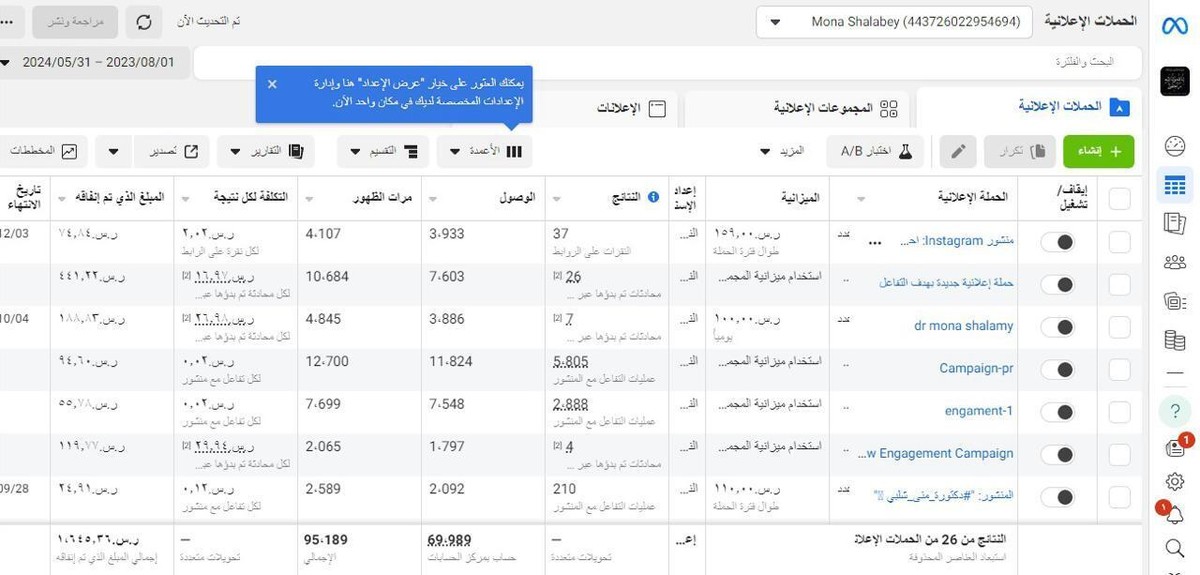The height and width of the screenshot is (575, 1200).
Task: Open the news icon with red badge above the gear
Action: (1175, 447)
